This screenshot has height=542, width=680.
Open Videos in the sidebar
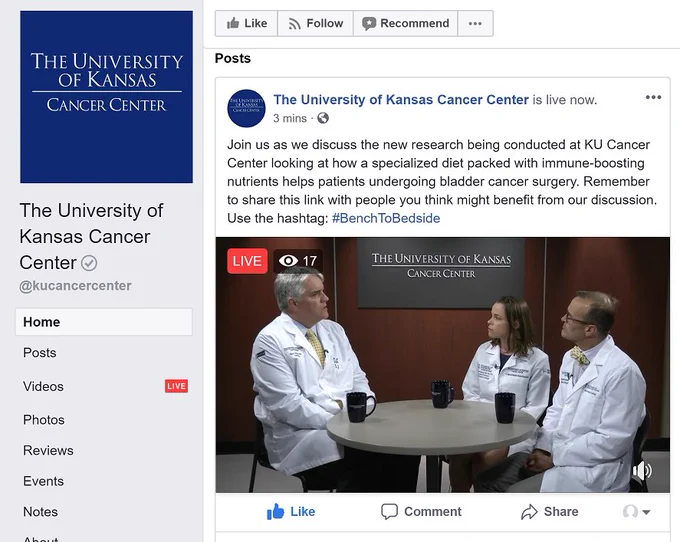point(43,386)
